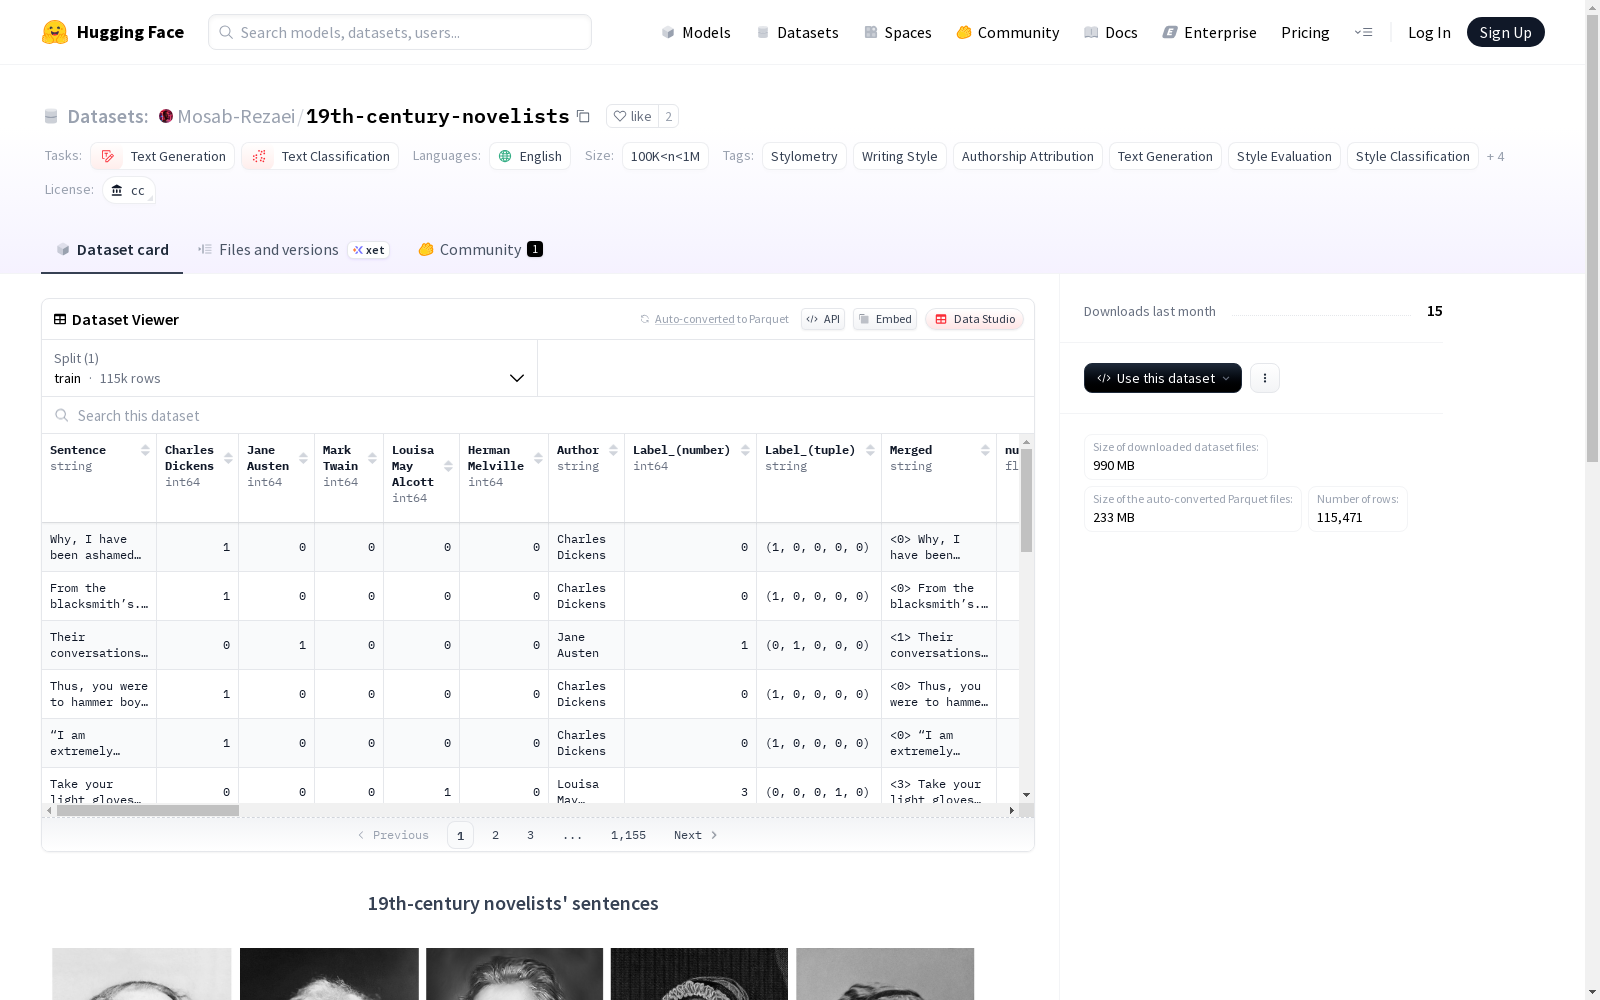Sort the Herman Melville column
The height and width of the screenshot is (1000, 1600).
tap(538, 458)
